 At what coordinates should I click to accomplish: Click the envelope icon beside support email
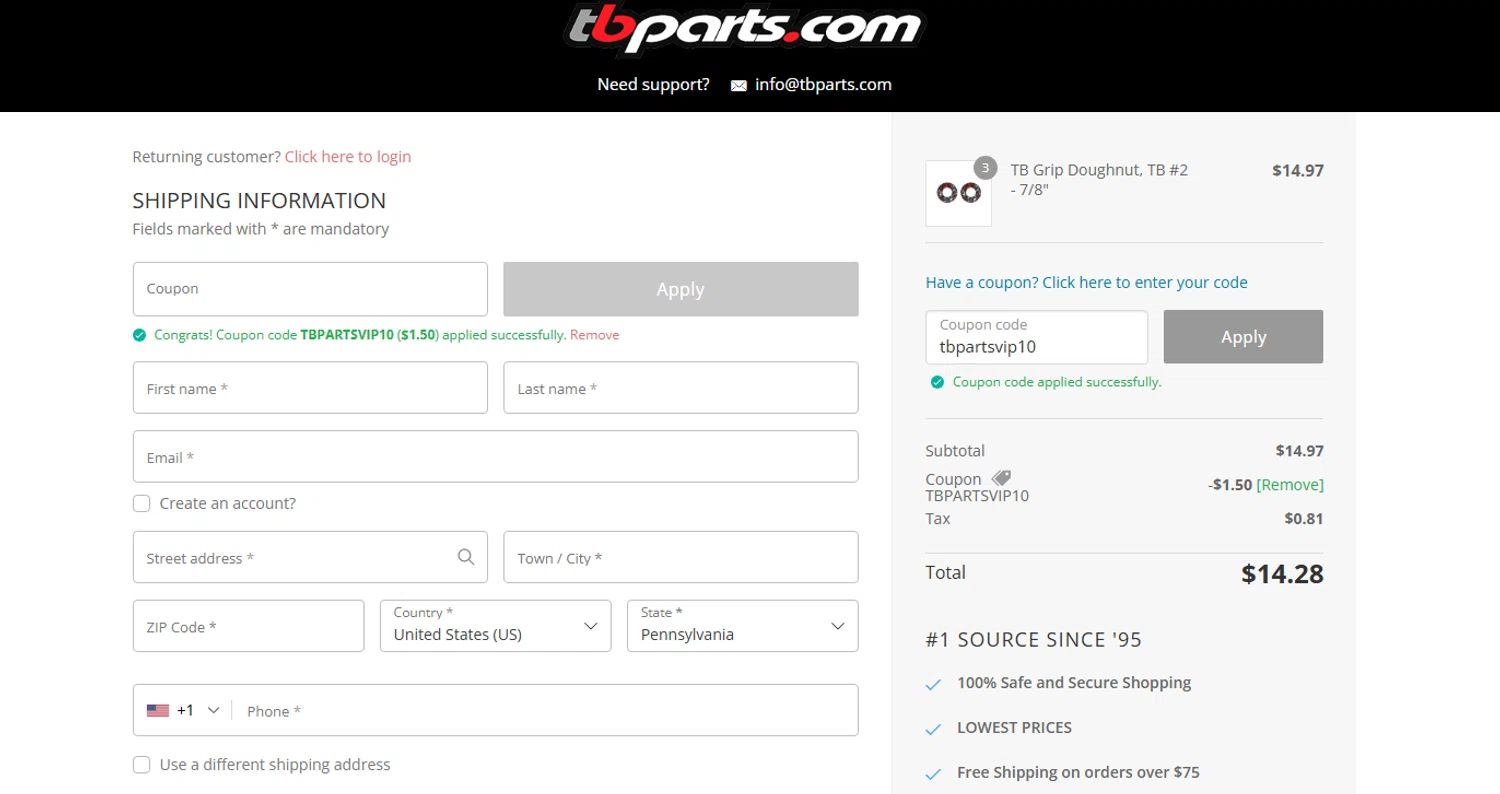pos(738,86)
